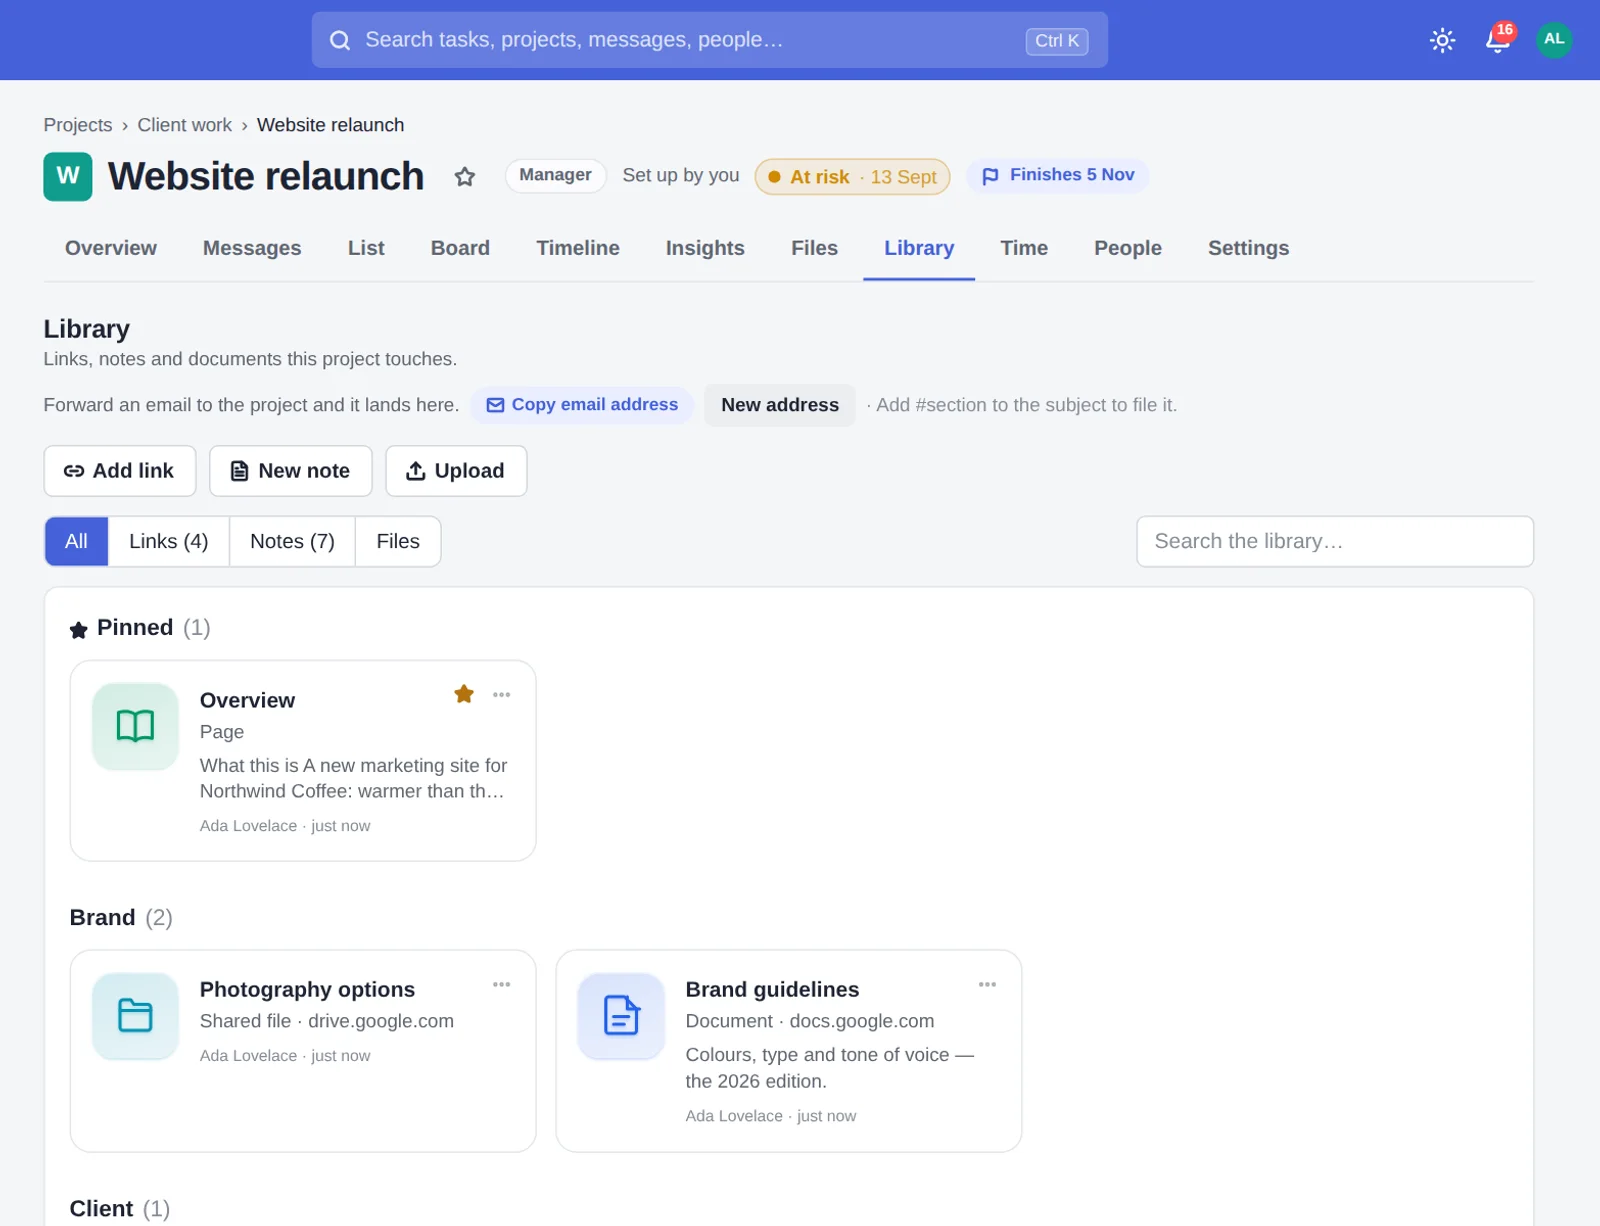The image size is (1600, 1226).
Task: Click the green W project icon
Action: click(x=68, y=177)
